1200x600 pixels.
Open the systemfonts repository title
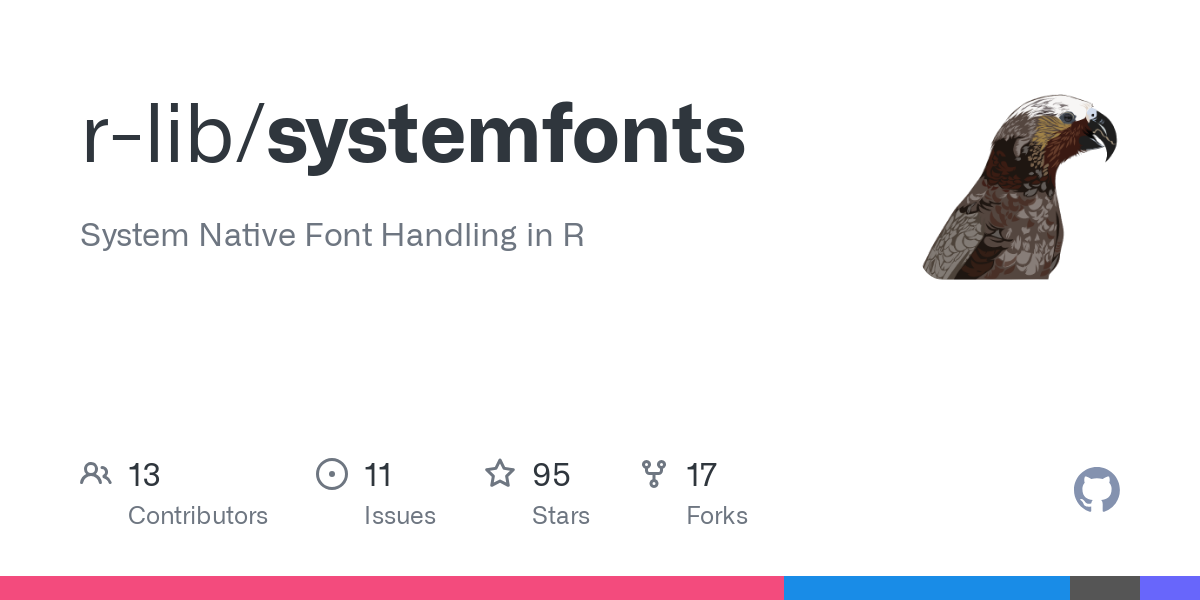click(x=505, y=133)
